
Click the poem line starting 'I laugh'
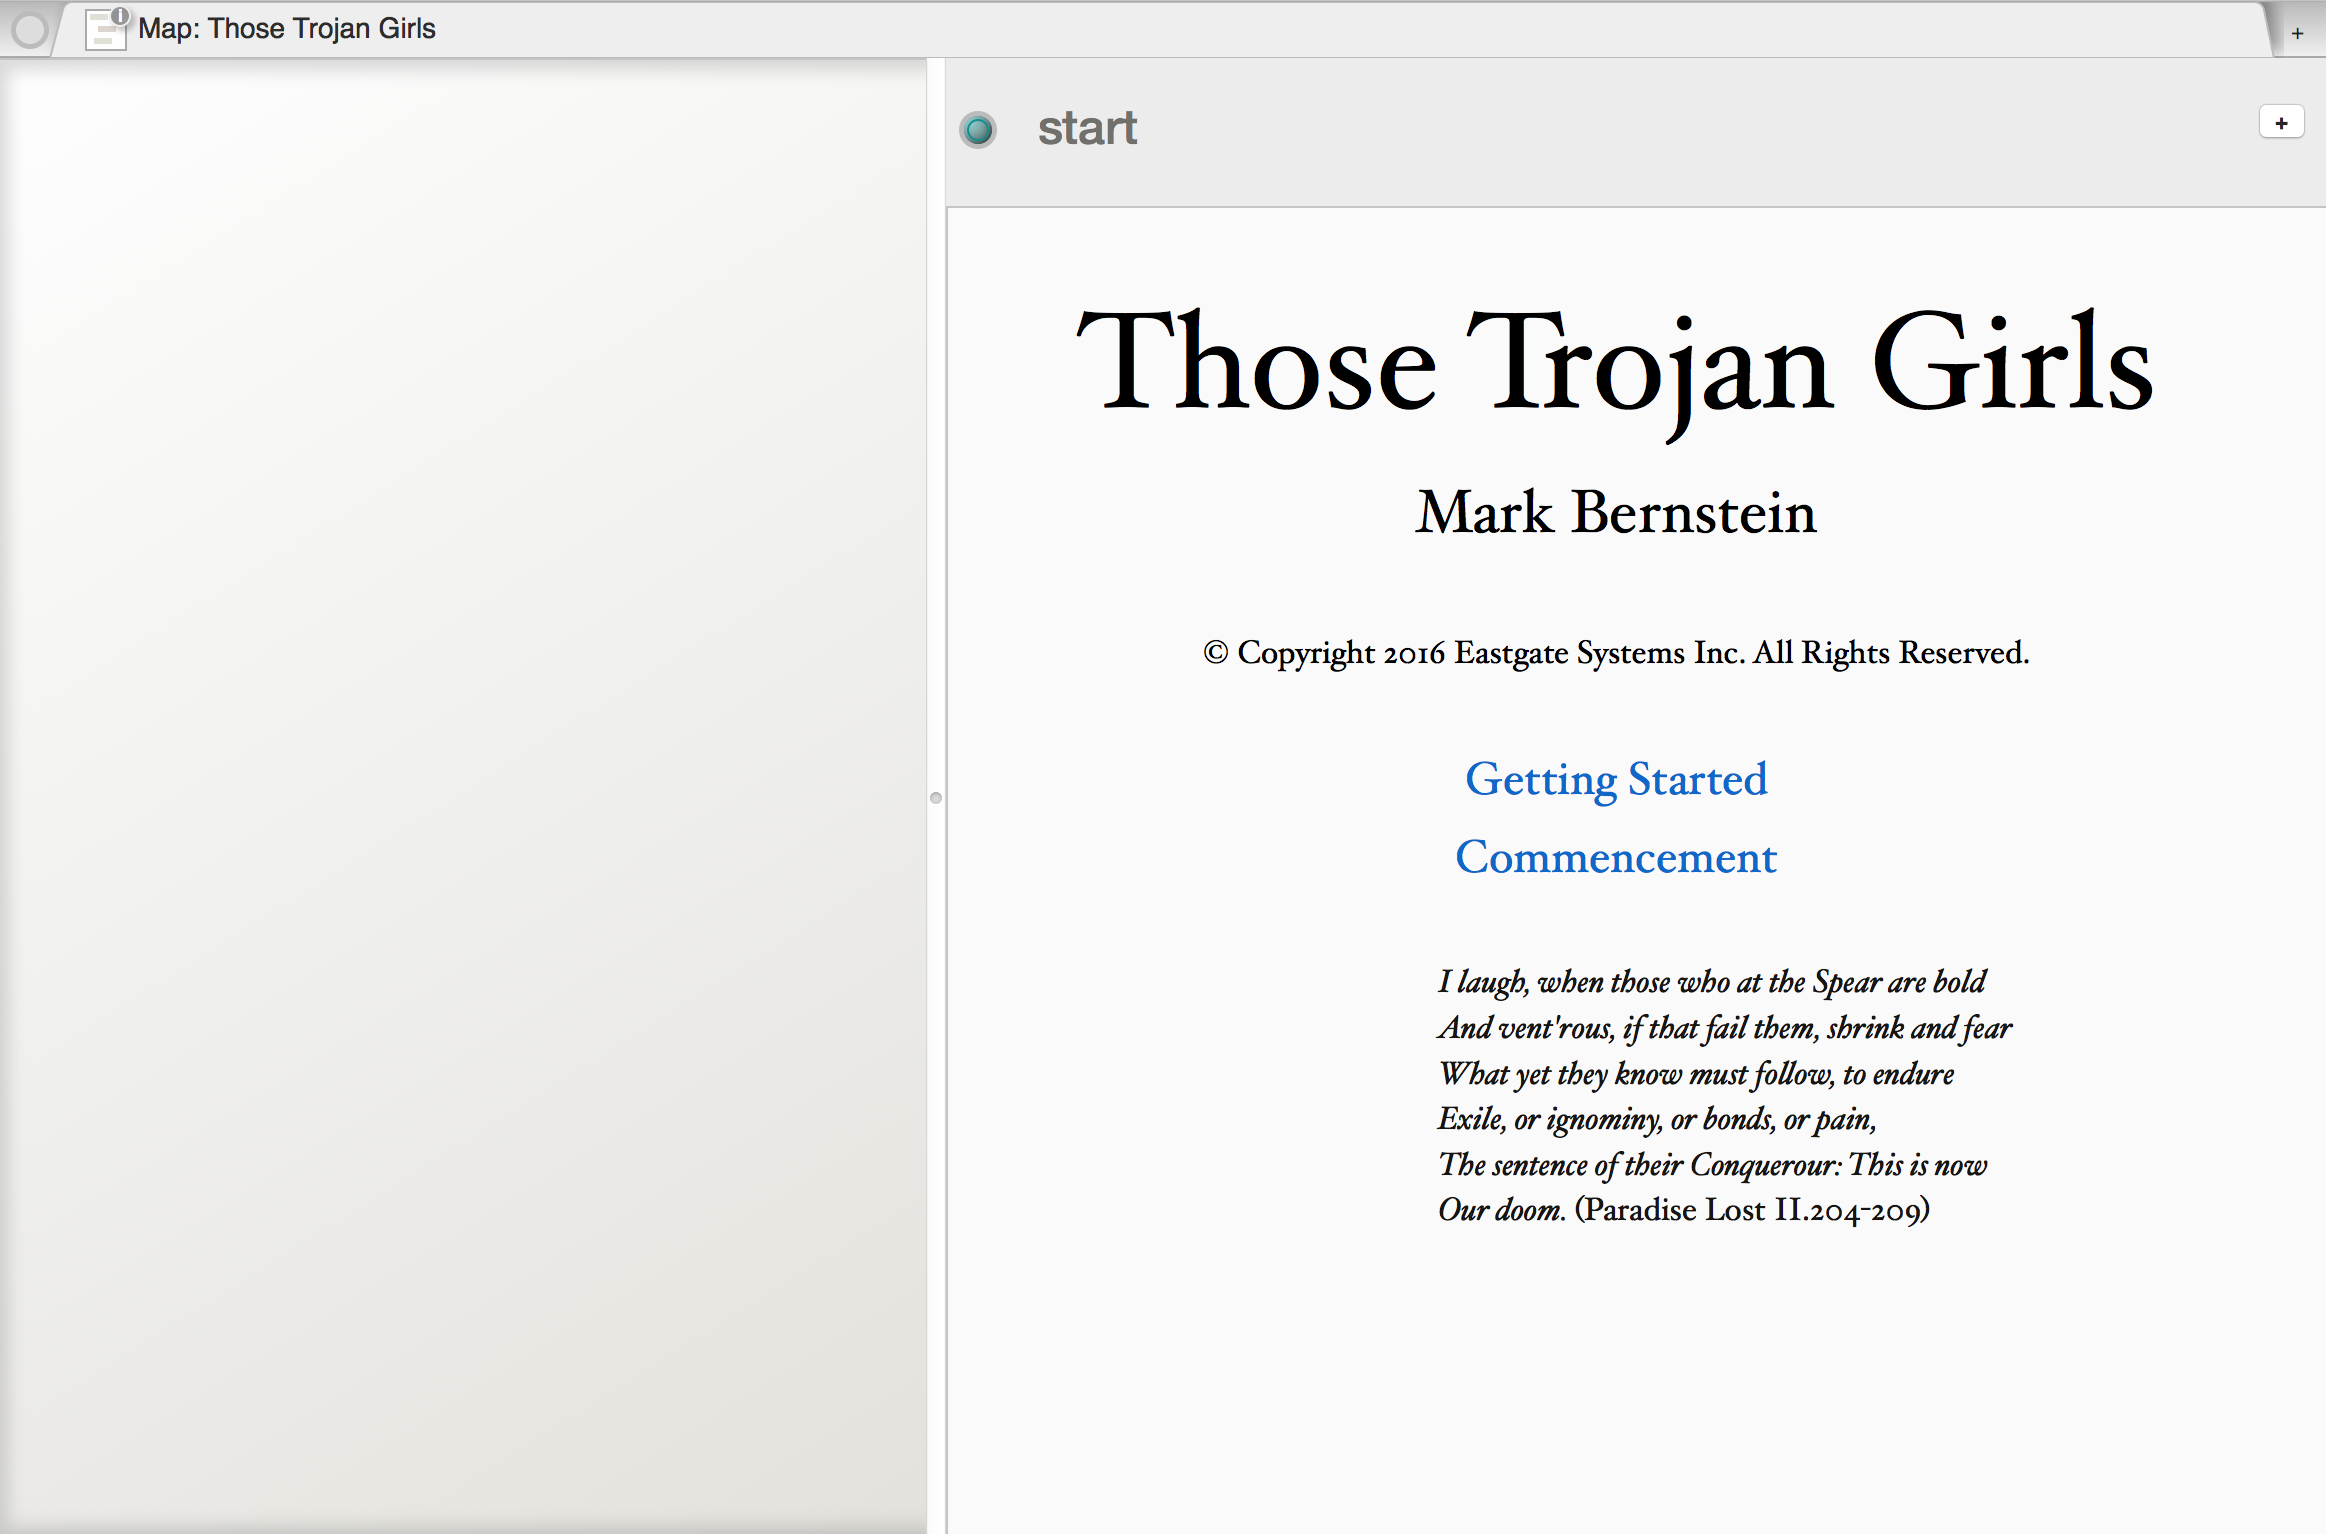tap(1711, 982)
